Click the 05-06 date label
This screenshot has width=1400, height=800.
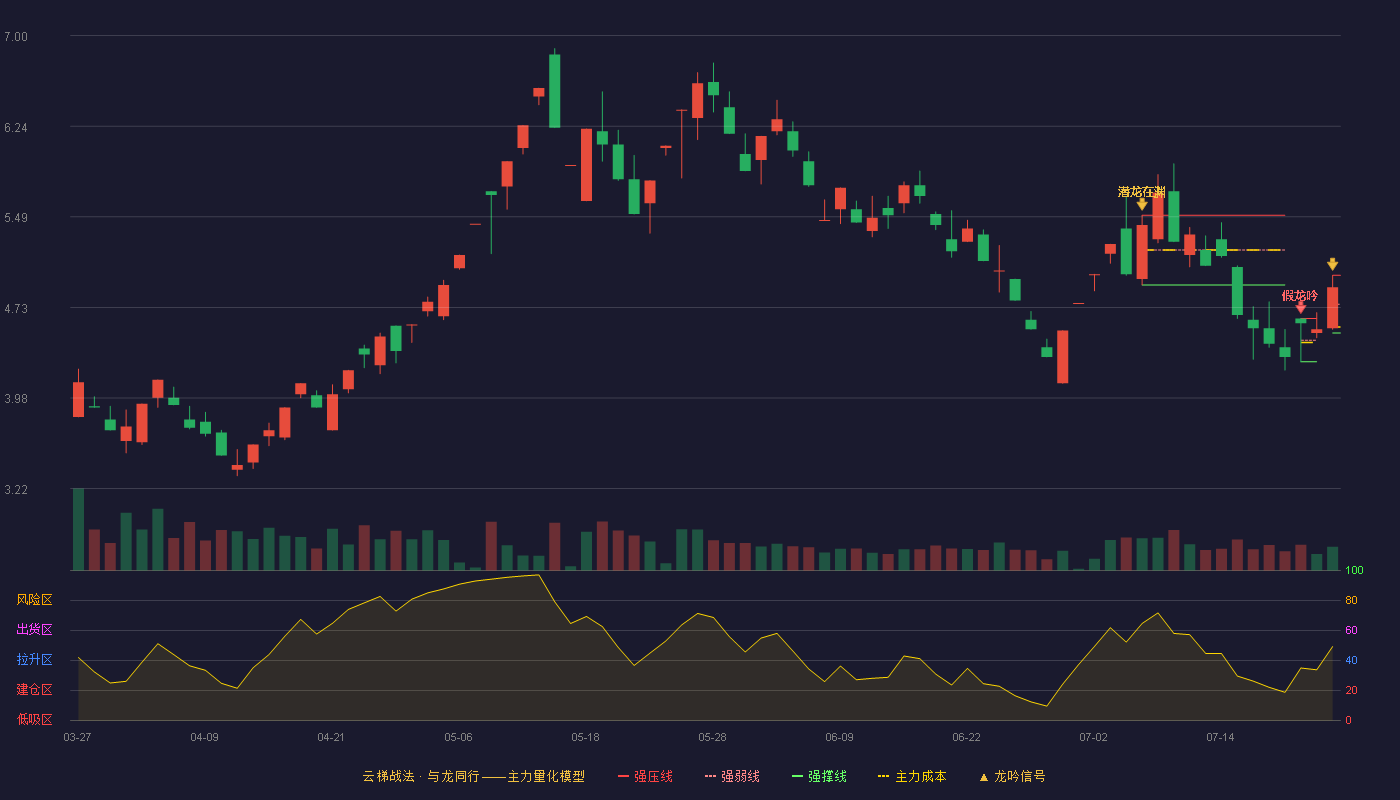pyautogui.click(x=458, y=737)
